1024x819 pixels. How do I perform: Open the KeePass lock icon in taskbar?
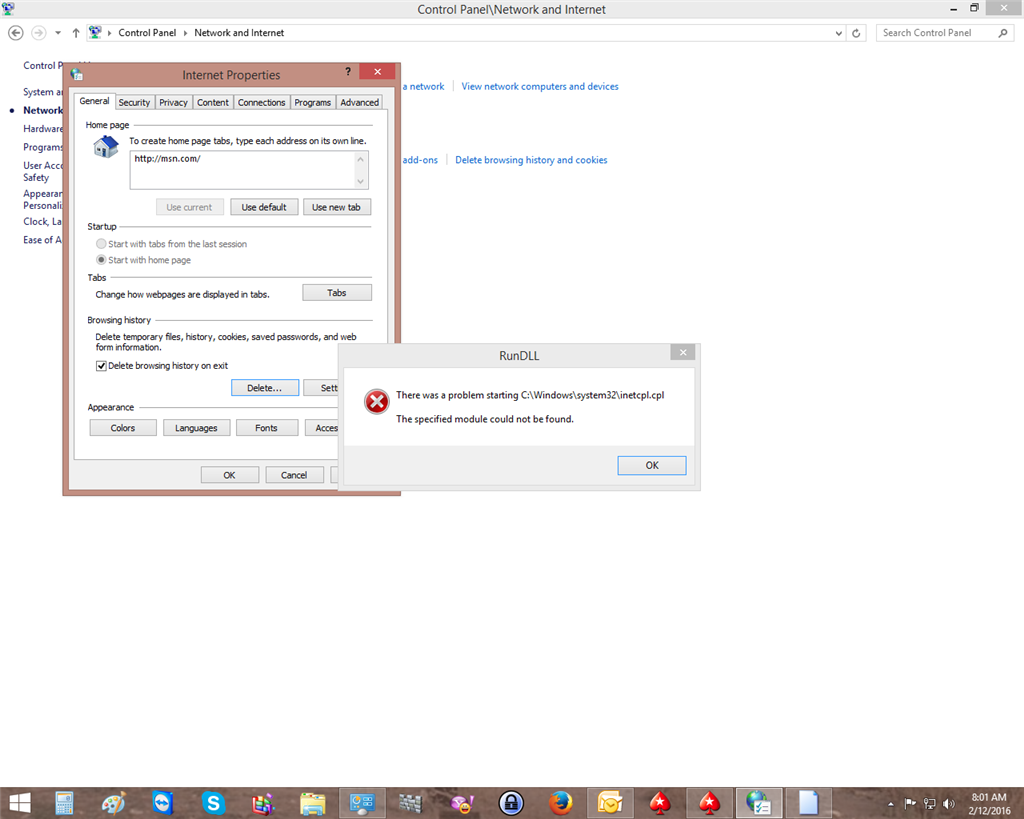pos(510,803)
